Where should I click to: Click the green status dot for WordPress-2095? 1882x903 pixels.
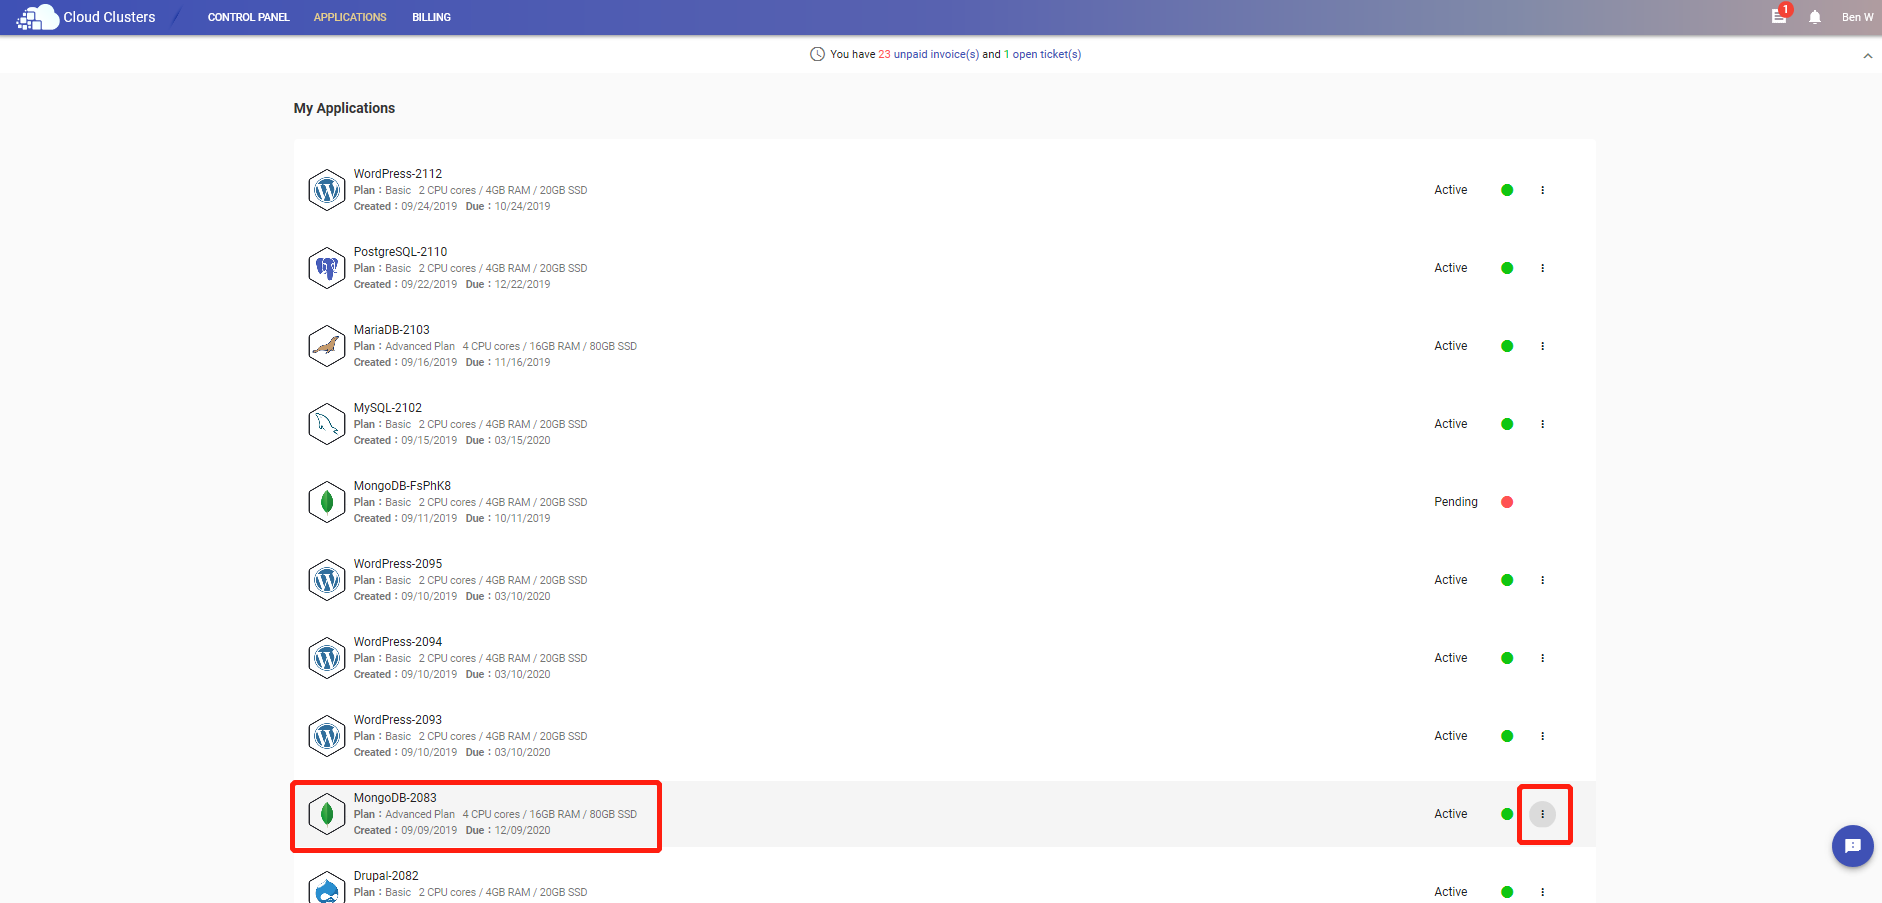coord(1507,580)
